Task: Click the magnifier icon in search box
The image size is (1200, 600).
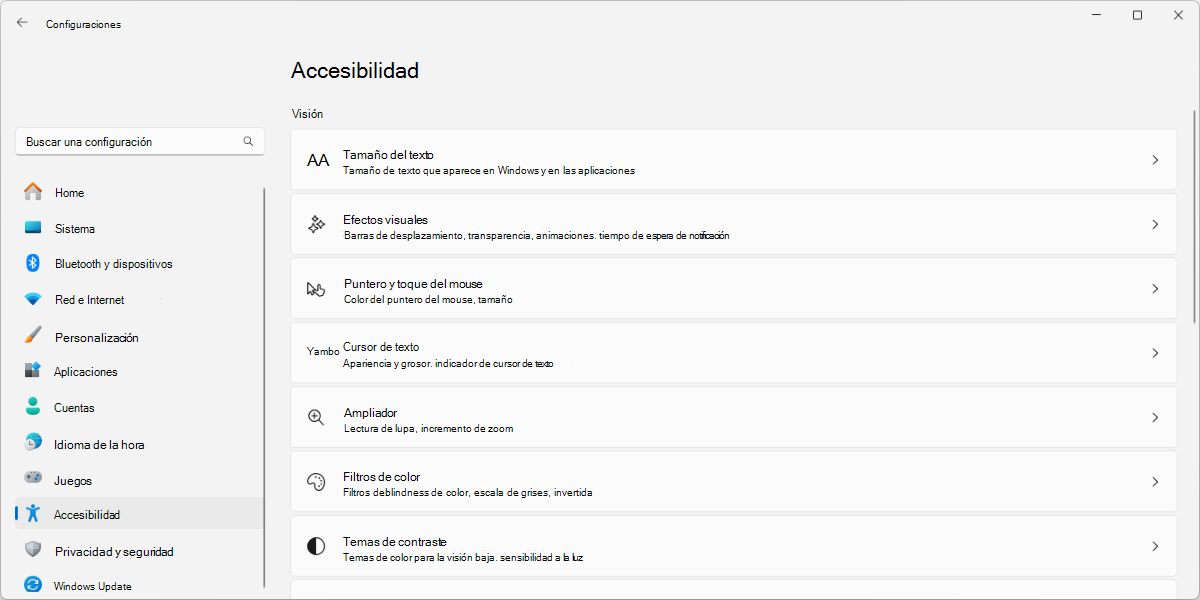Action: (x=248, y=142)
